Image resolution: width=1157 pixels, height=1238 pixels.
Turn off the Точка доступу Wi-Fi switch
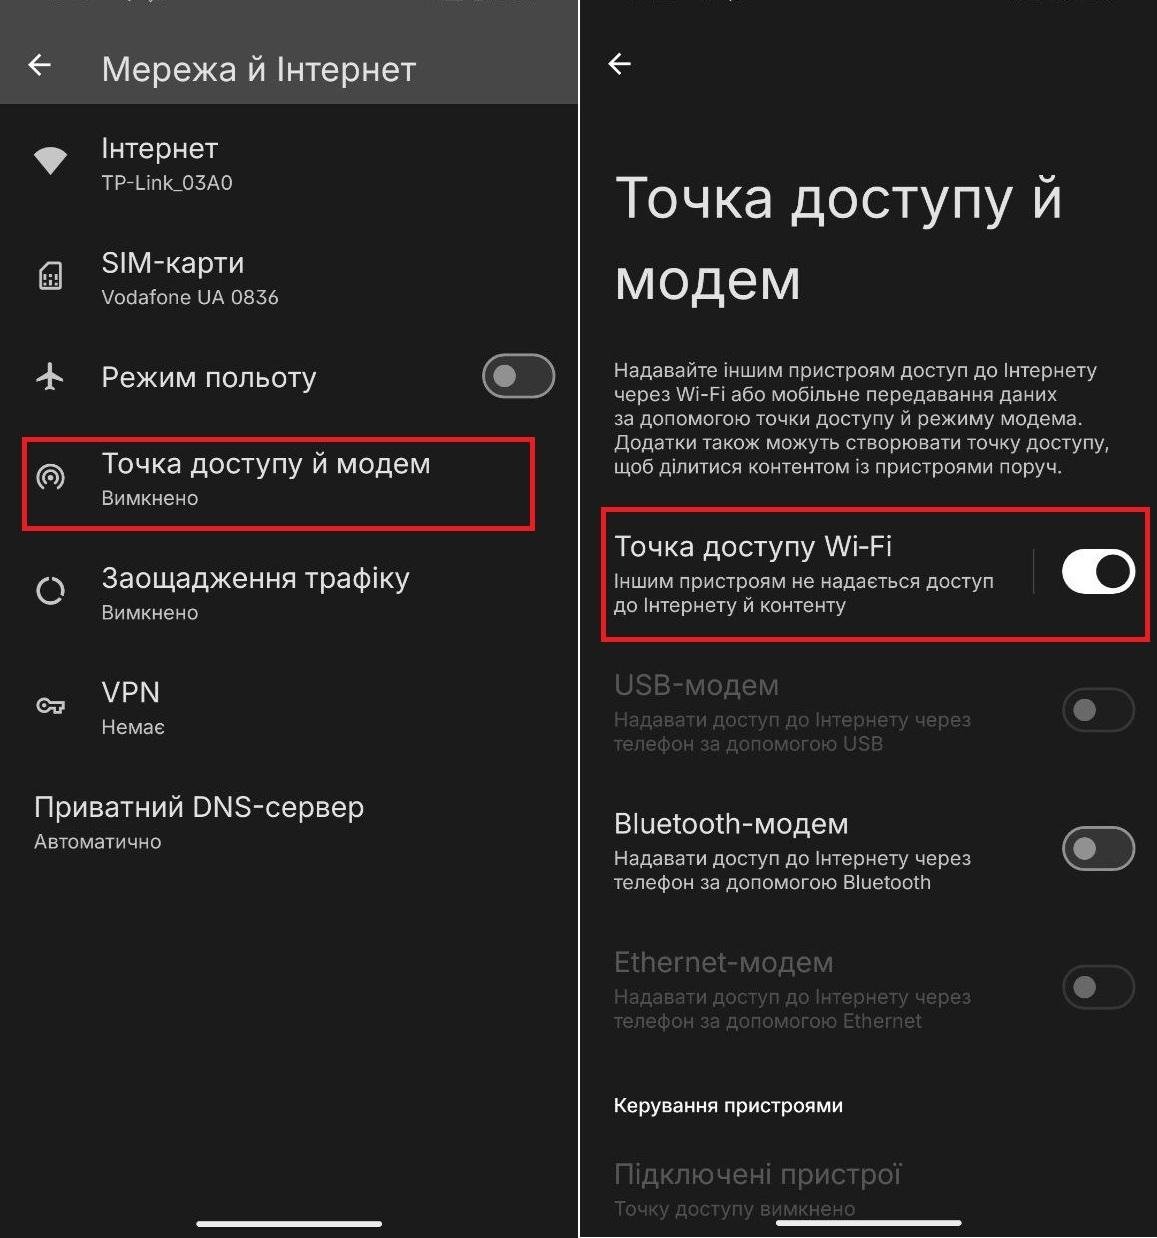tap(1098, 572)
